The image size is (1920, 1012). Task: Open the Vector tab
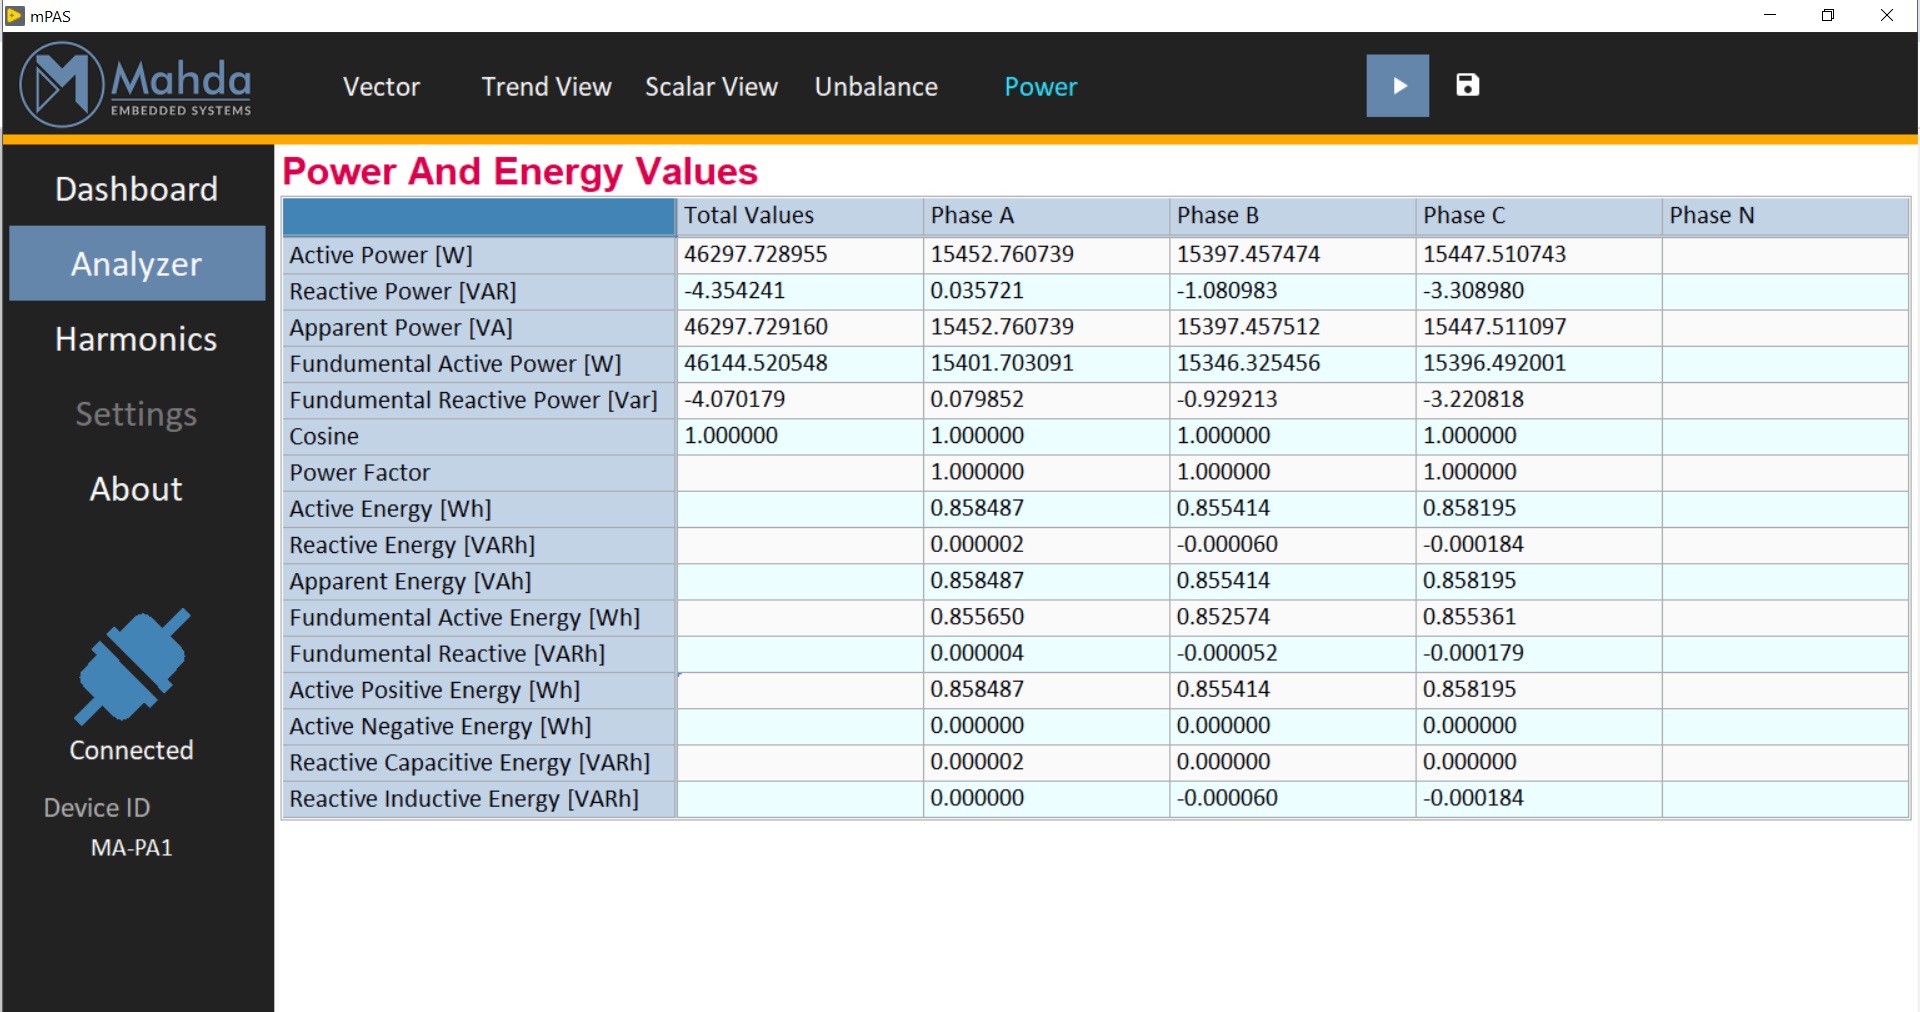(381, 87)
